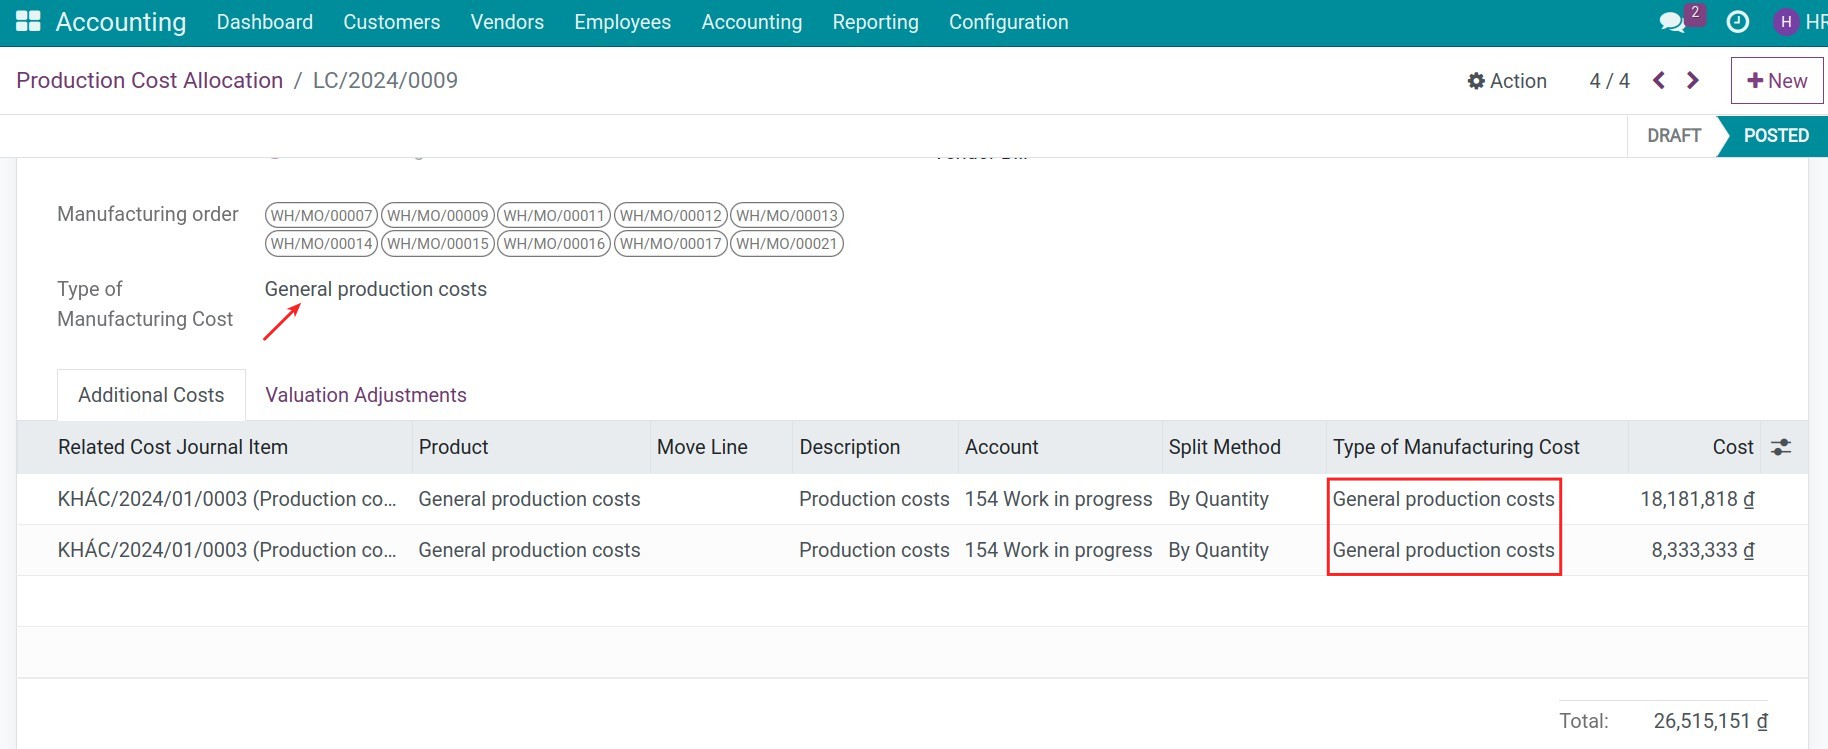The image size is (1828, 749).
Task: Open the apps grid home menu icon
Action: 28,22
